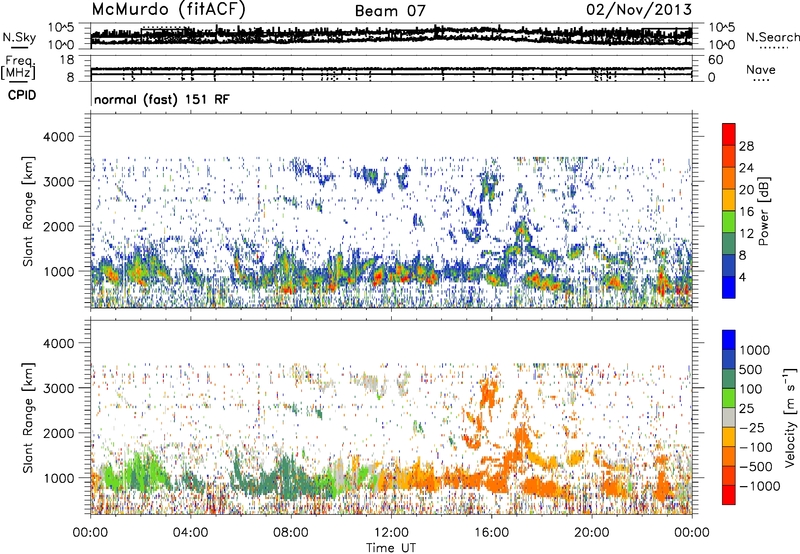Select the '3000' tick on the velocity panel

coord(58,388)
